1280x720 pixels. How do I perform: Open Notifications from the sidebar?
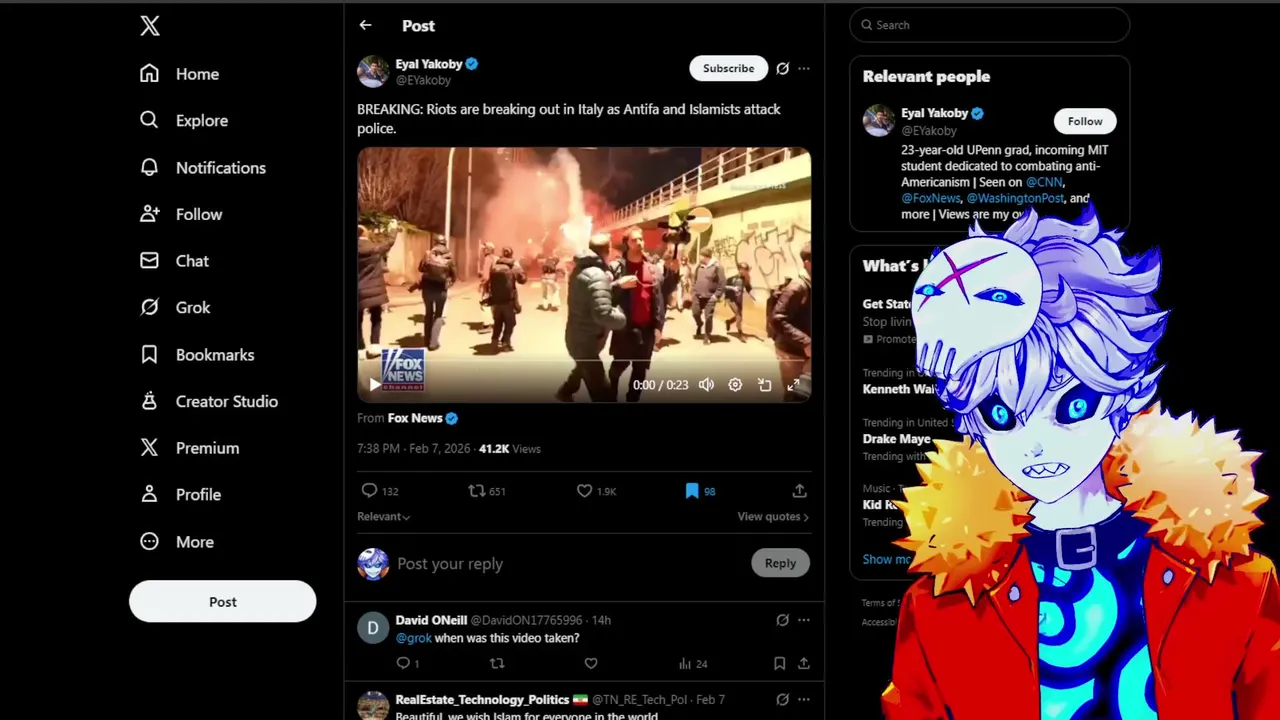pos(203,168)
